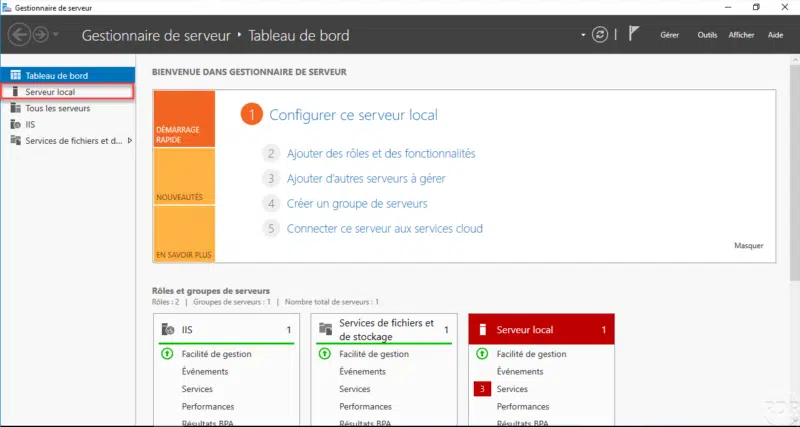Click Performances in Serveur local tile
This screenshot has height=427, width=800.
(523, 407)
